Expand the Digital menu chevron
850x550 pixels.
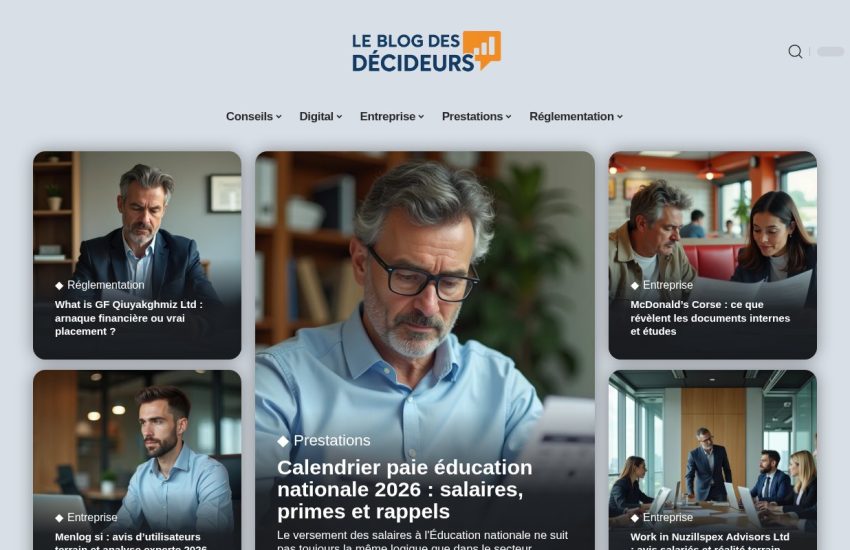point(339,117)
